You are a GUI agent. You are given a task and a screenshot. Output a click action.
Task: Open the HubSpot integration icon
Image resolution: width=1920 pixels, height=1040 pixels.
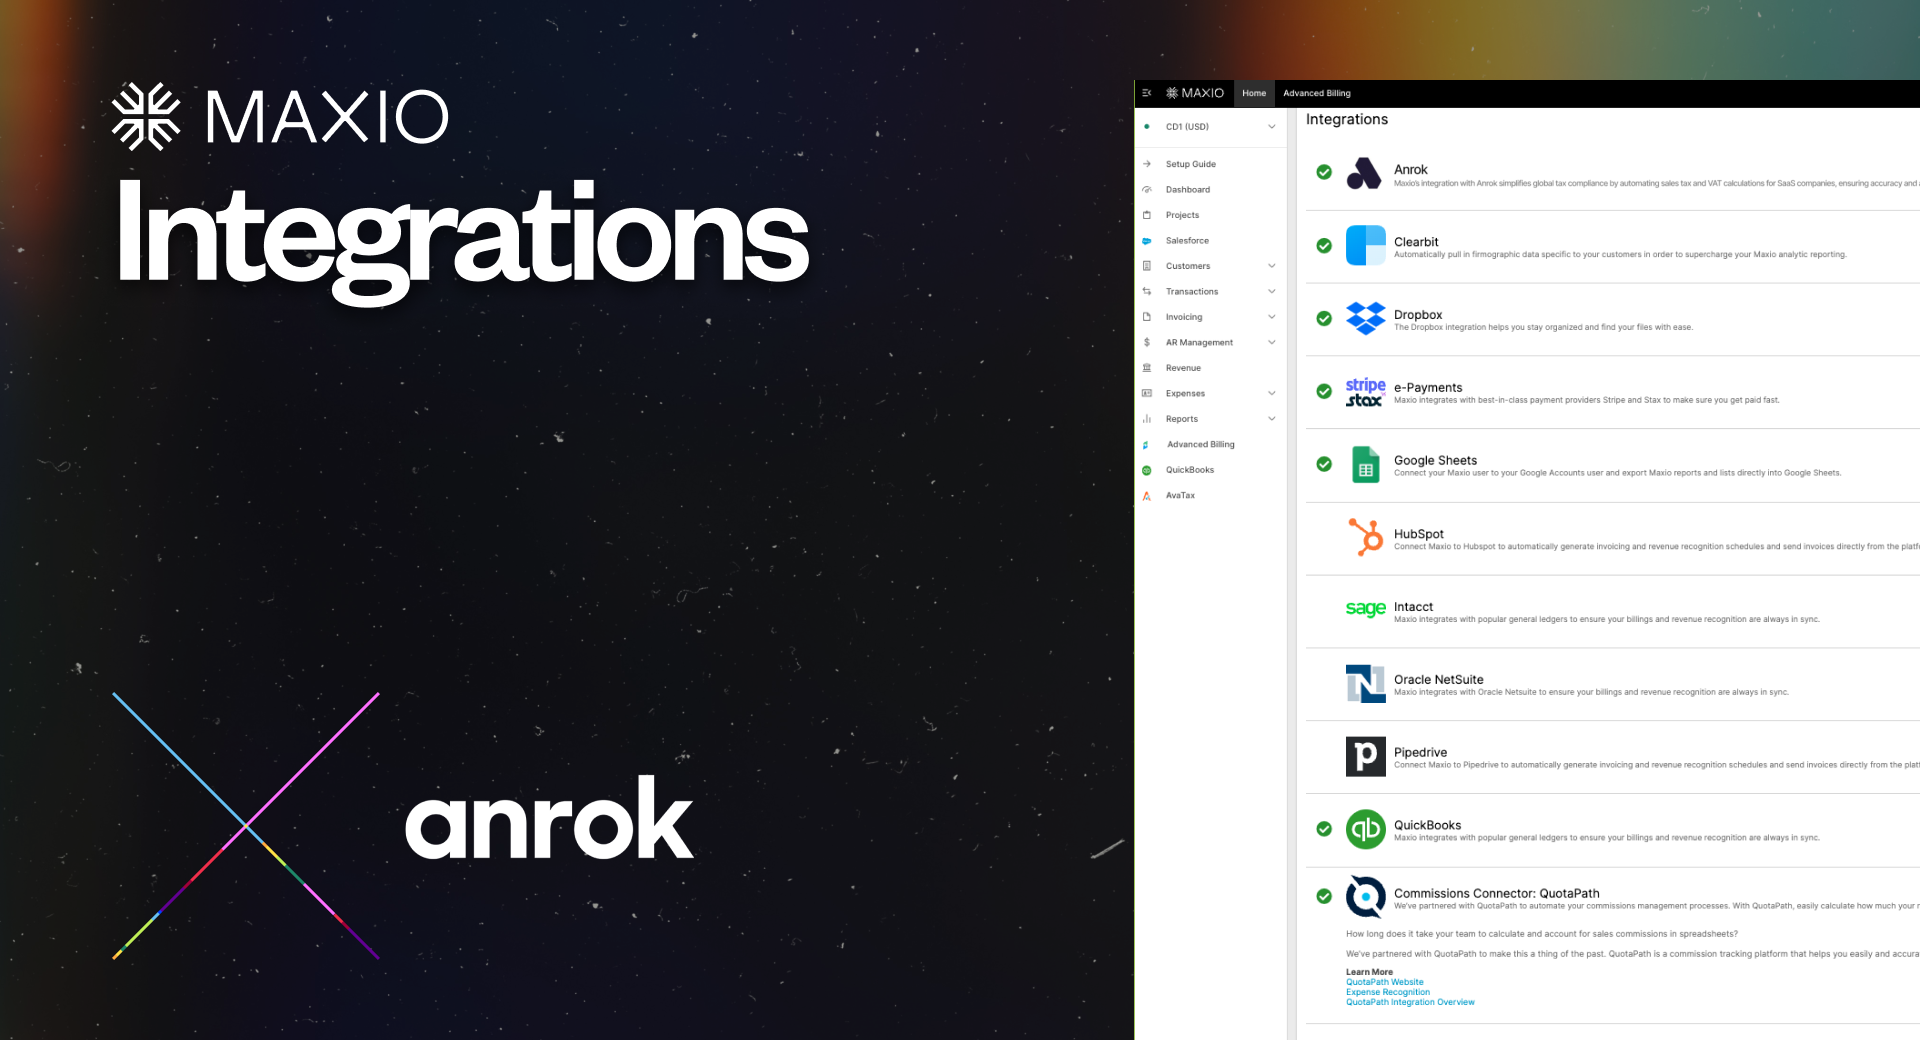tap(1365, 537)
